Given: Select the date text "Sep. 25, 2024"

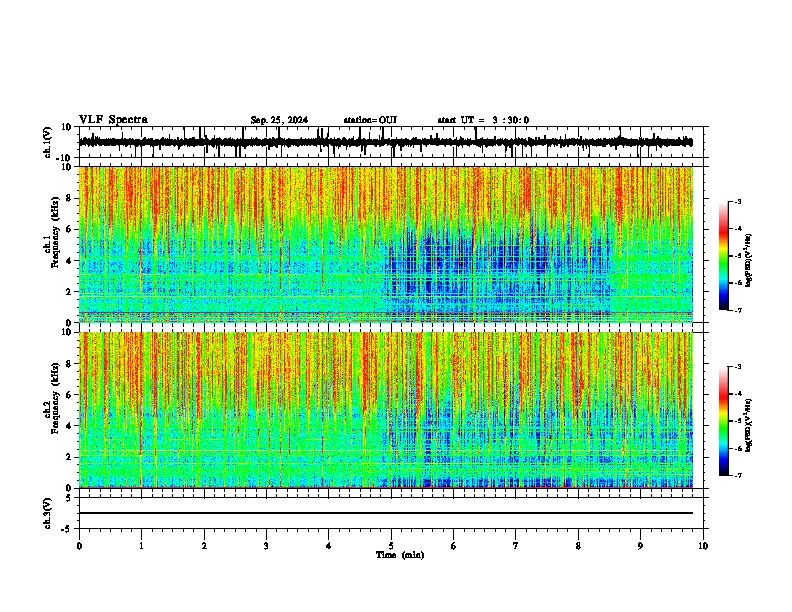Looking at the screenshot, I should click(279, 120).
